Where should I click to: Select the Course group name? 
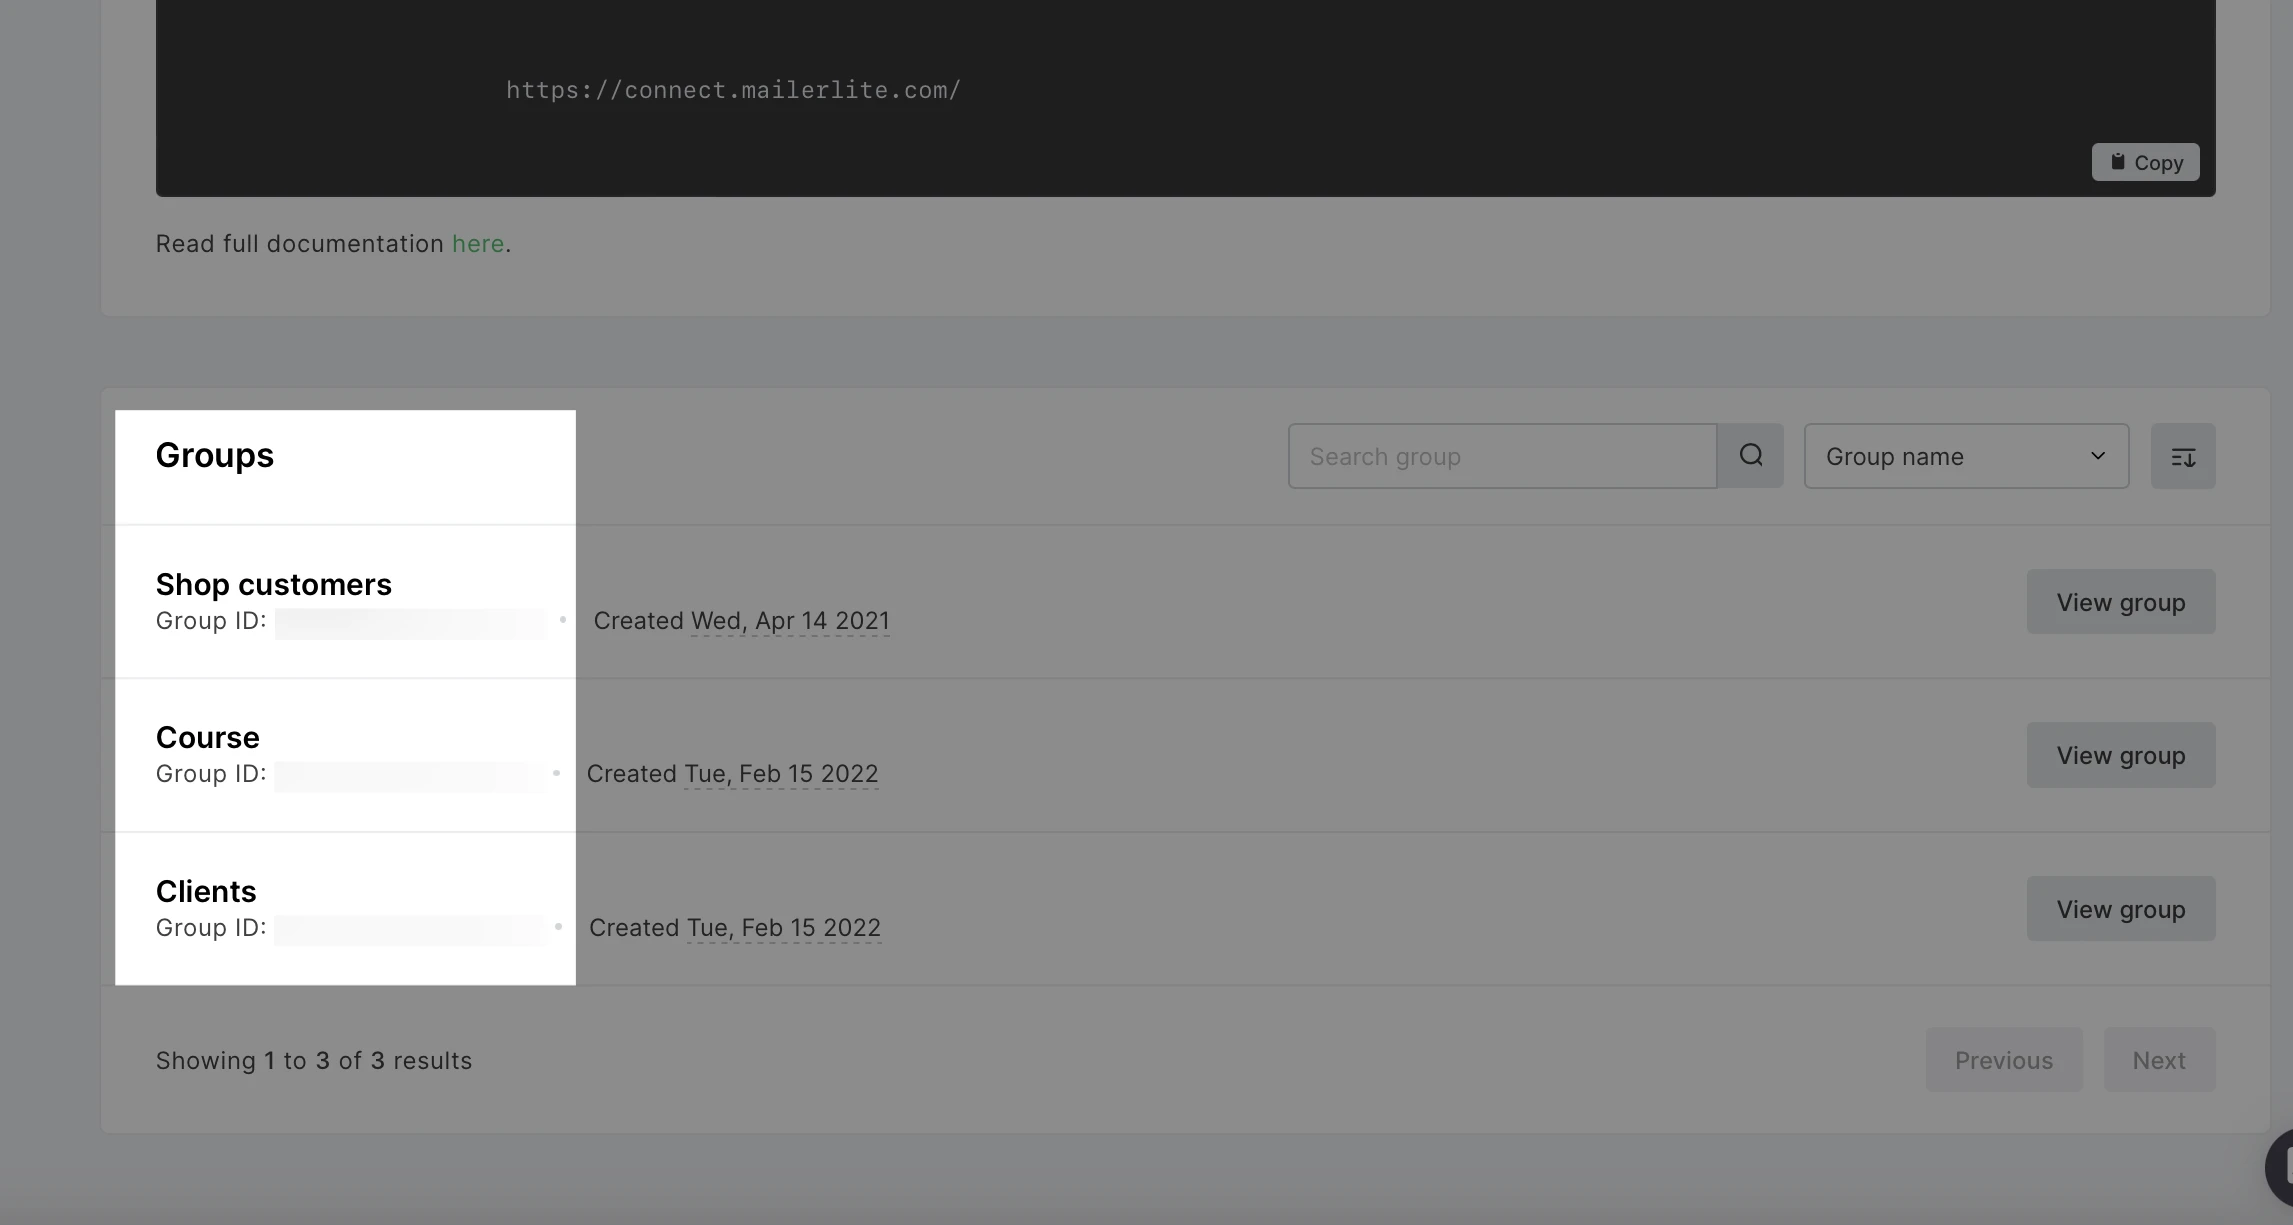tap(207, 737)
